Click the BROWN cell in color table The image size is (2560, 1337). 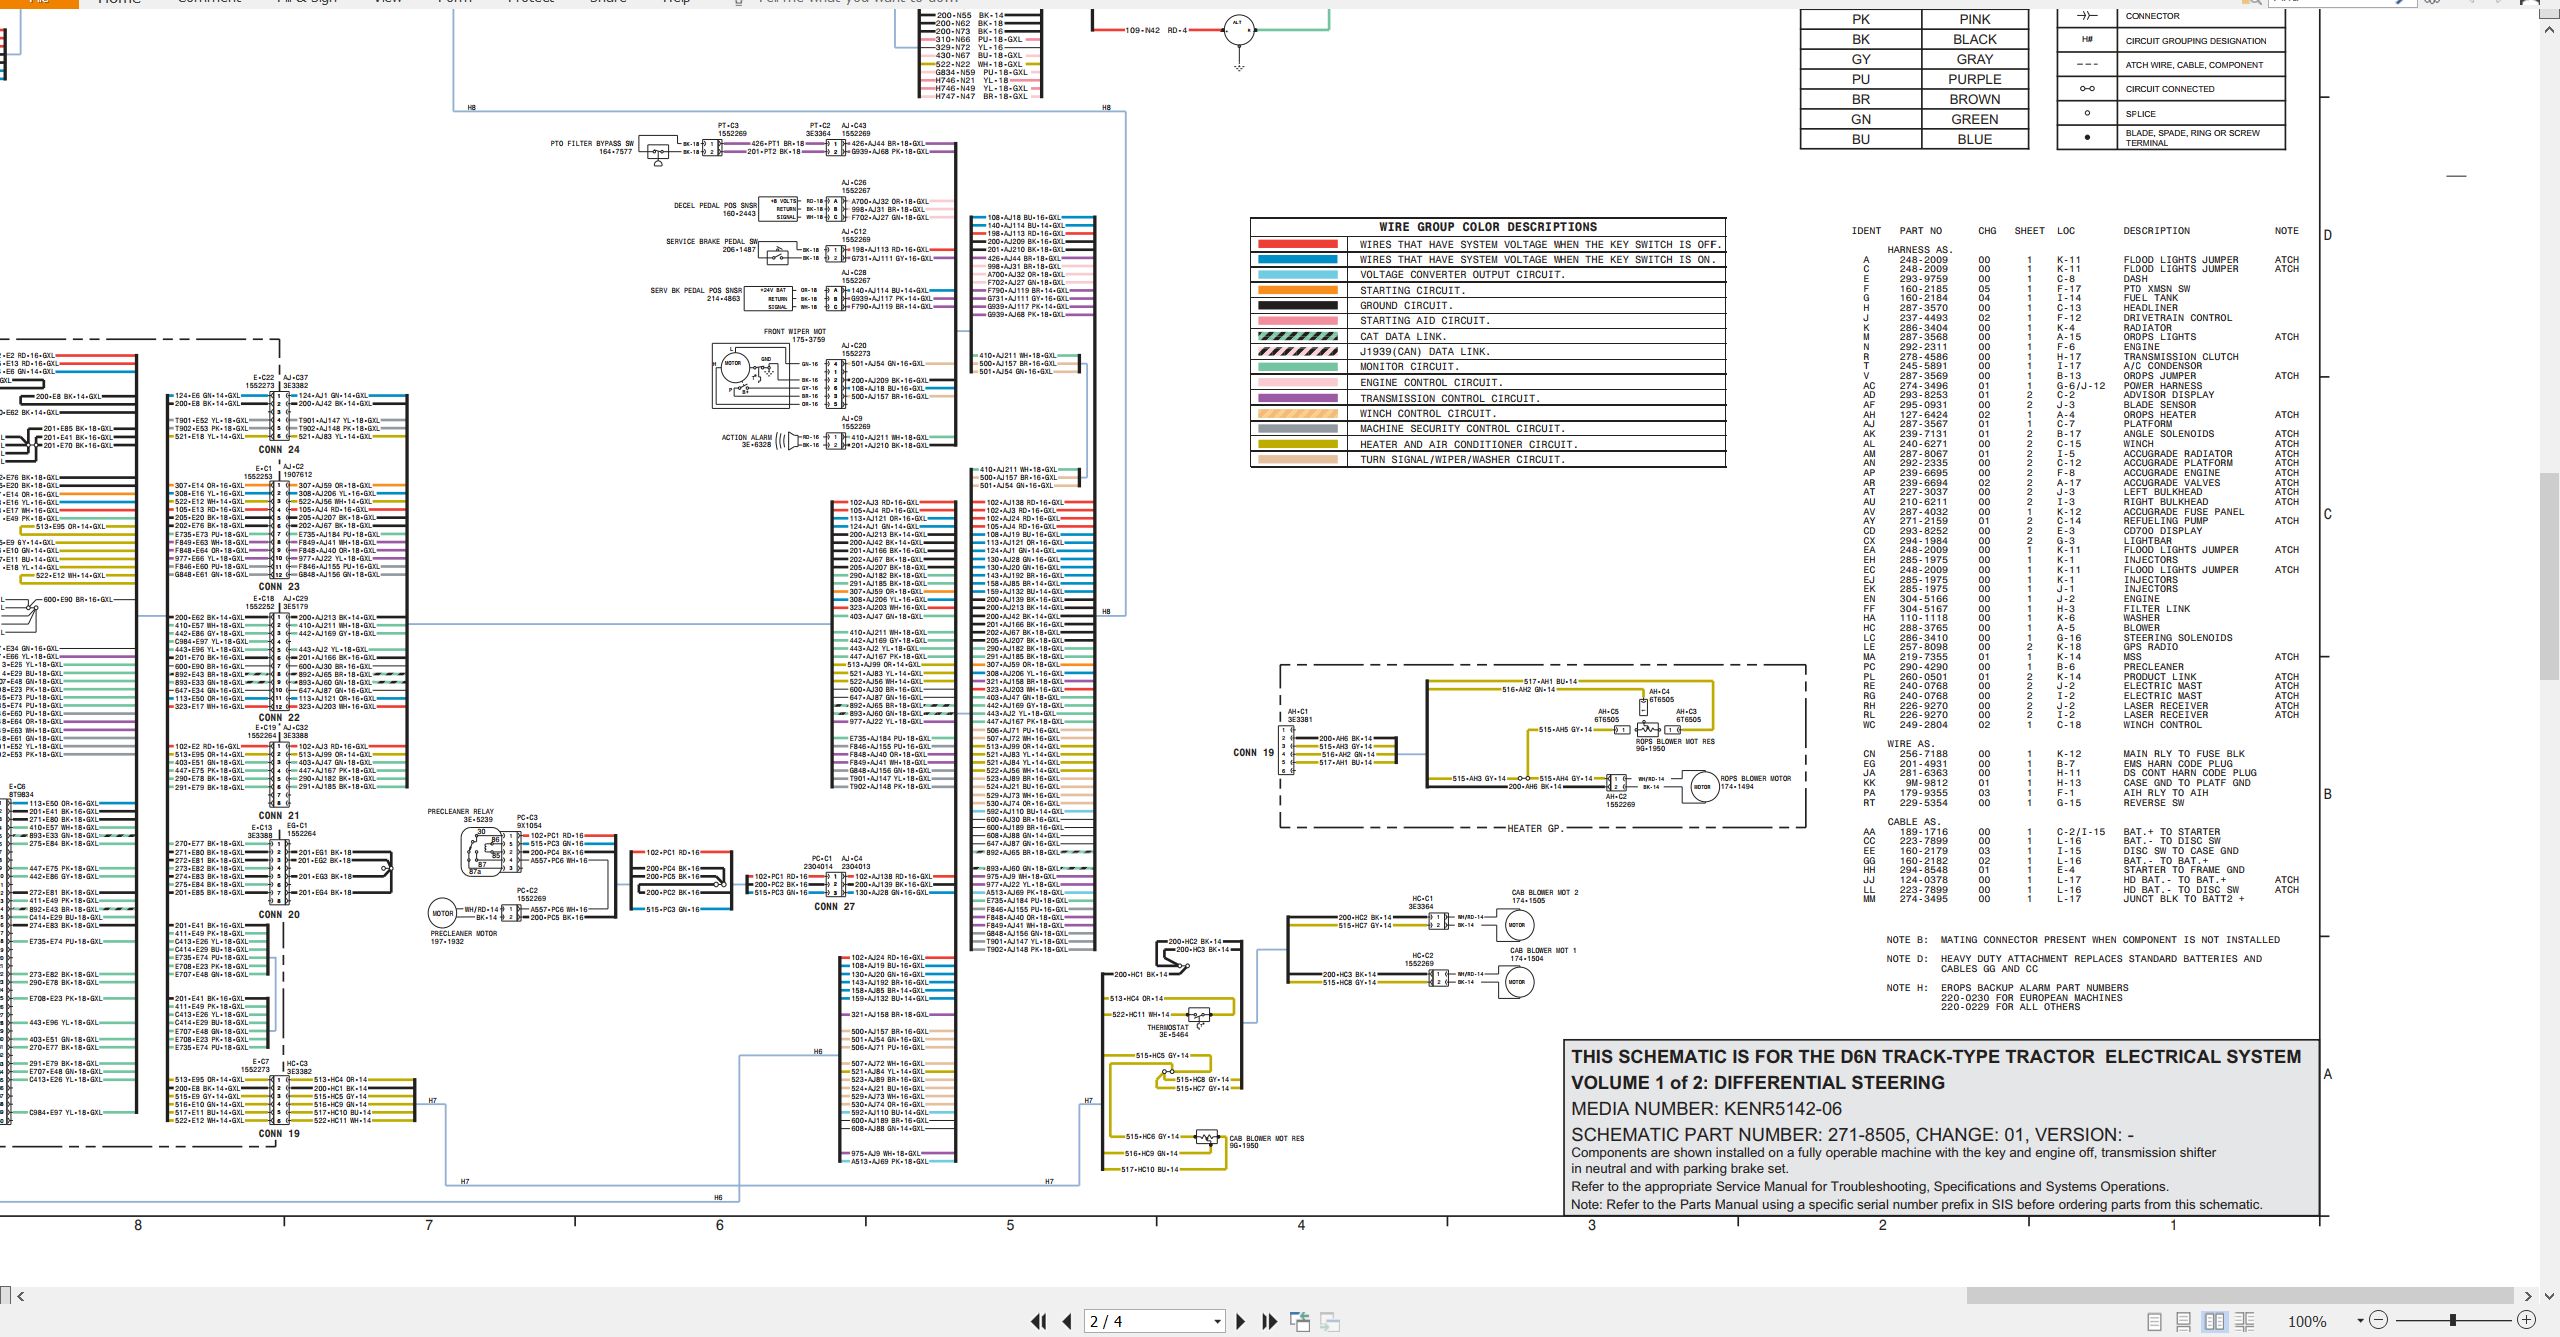click(1974, 99)
